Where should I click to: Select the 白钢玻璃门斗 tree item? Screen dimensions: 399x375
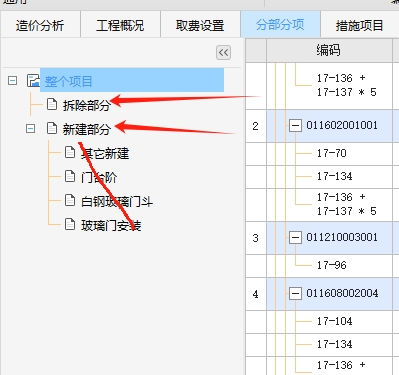click(x=117, y=202)
